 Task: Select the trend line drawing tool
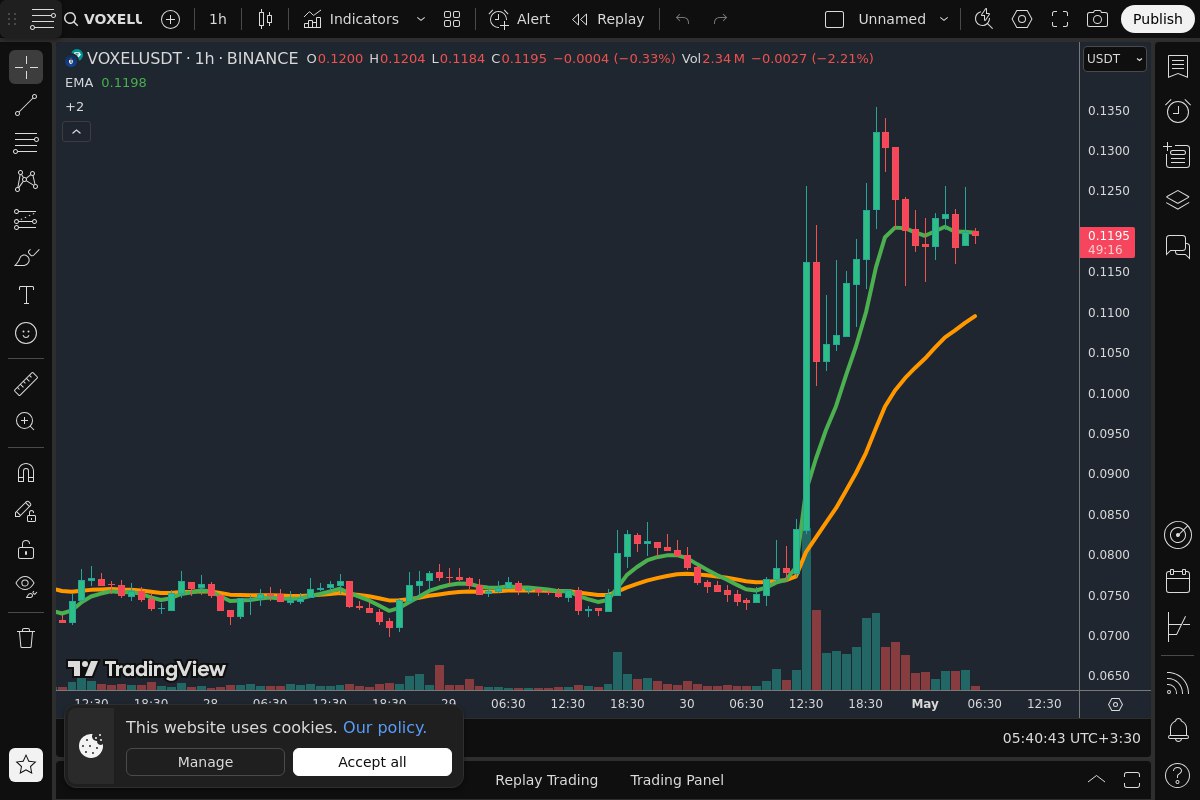pyautogui.click(x=26, y=105)
